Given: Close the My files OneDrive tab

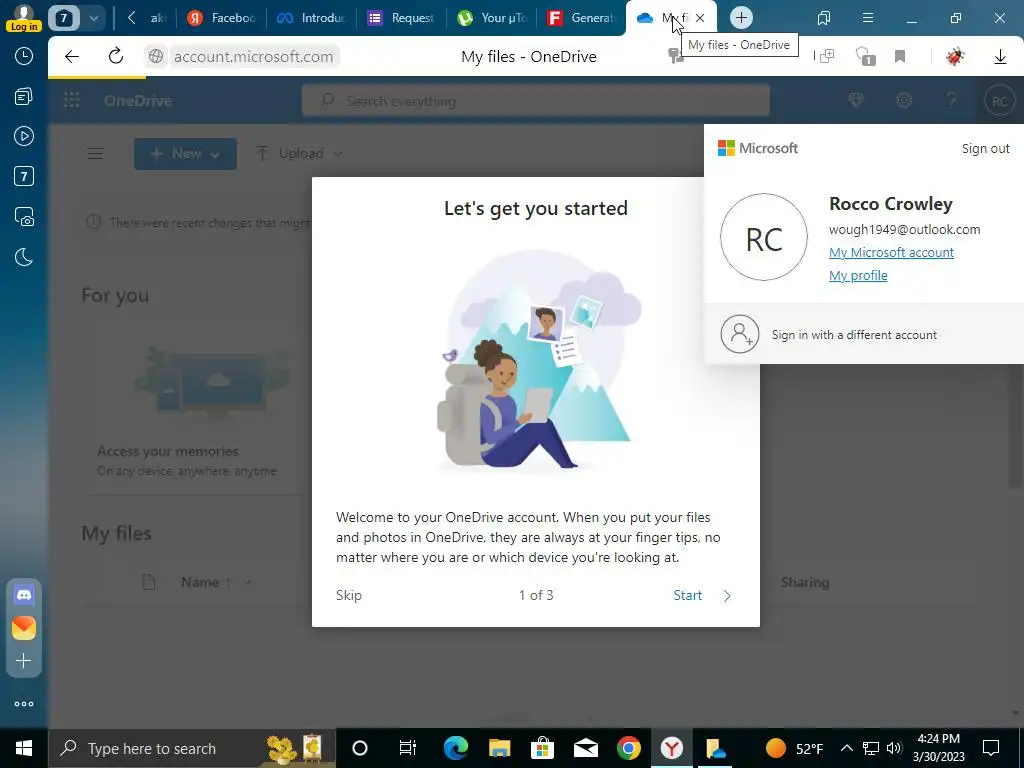Looking at the screenshot, I should 700,18.
